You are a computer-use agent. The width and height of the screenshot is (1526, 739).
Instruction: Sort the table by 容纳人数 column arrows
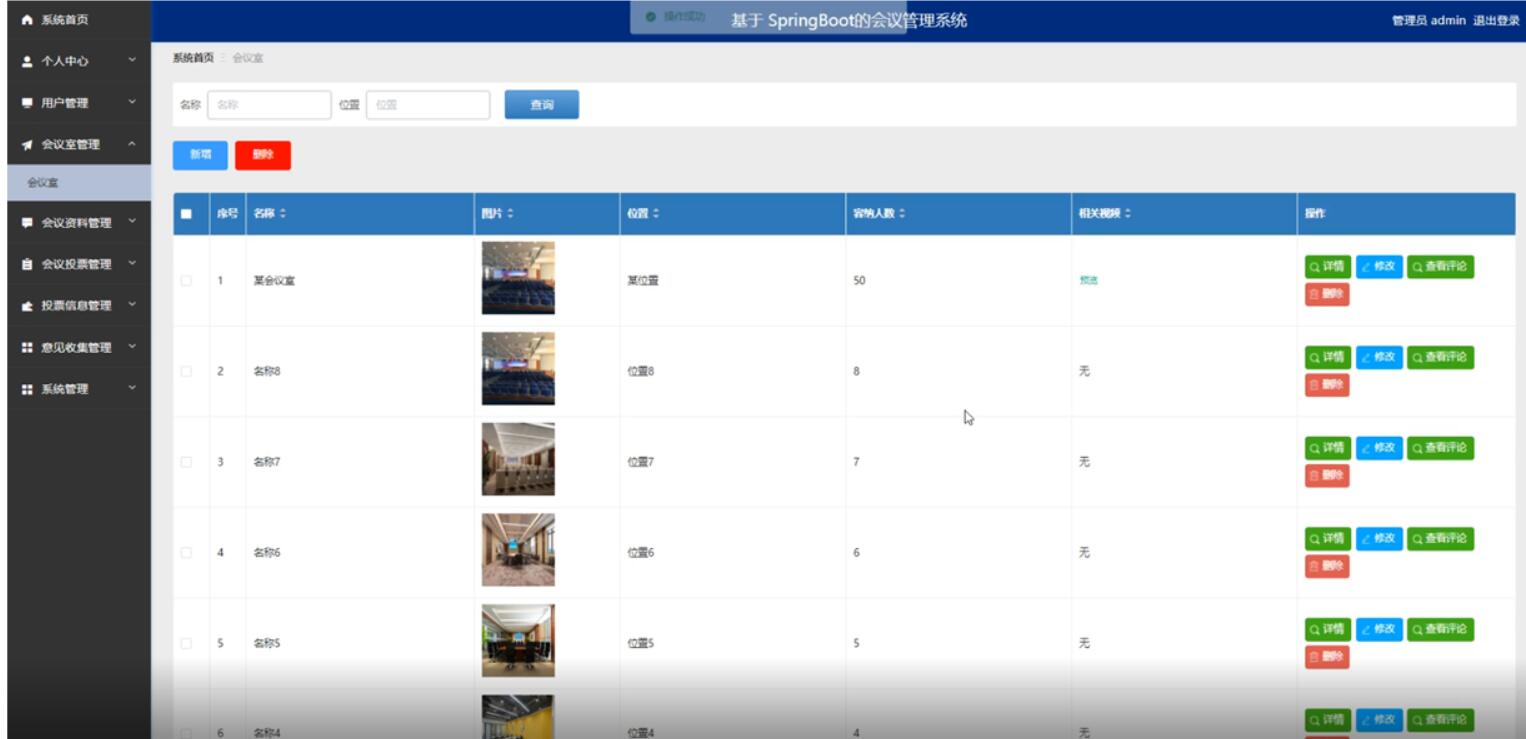pos(902,214)
